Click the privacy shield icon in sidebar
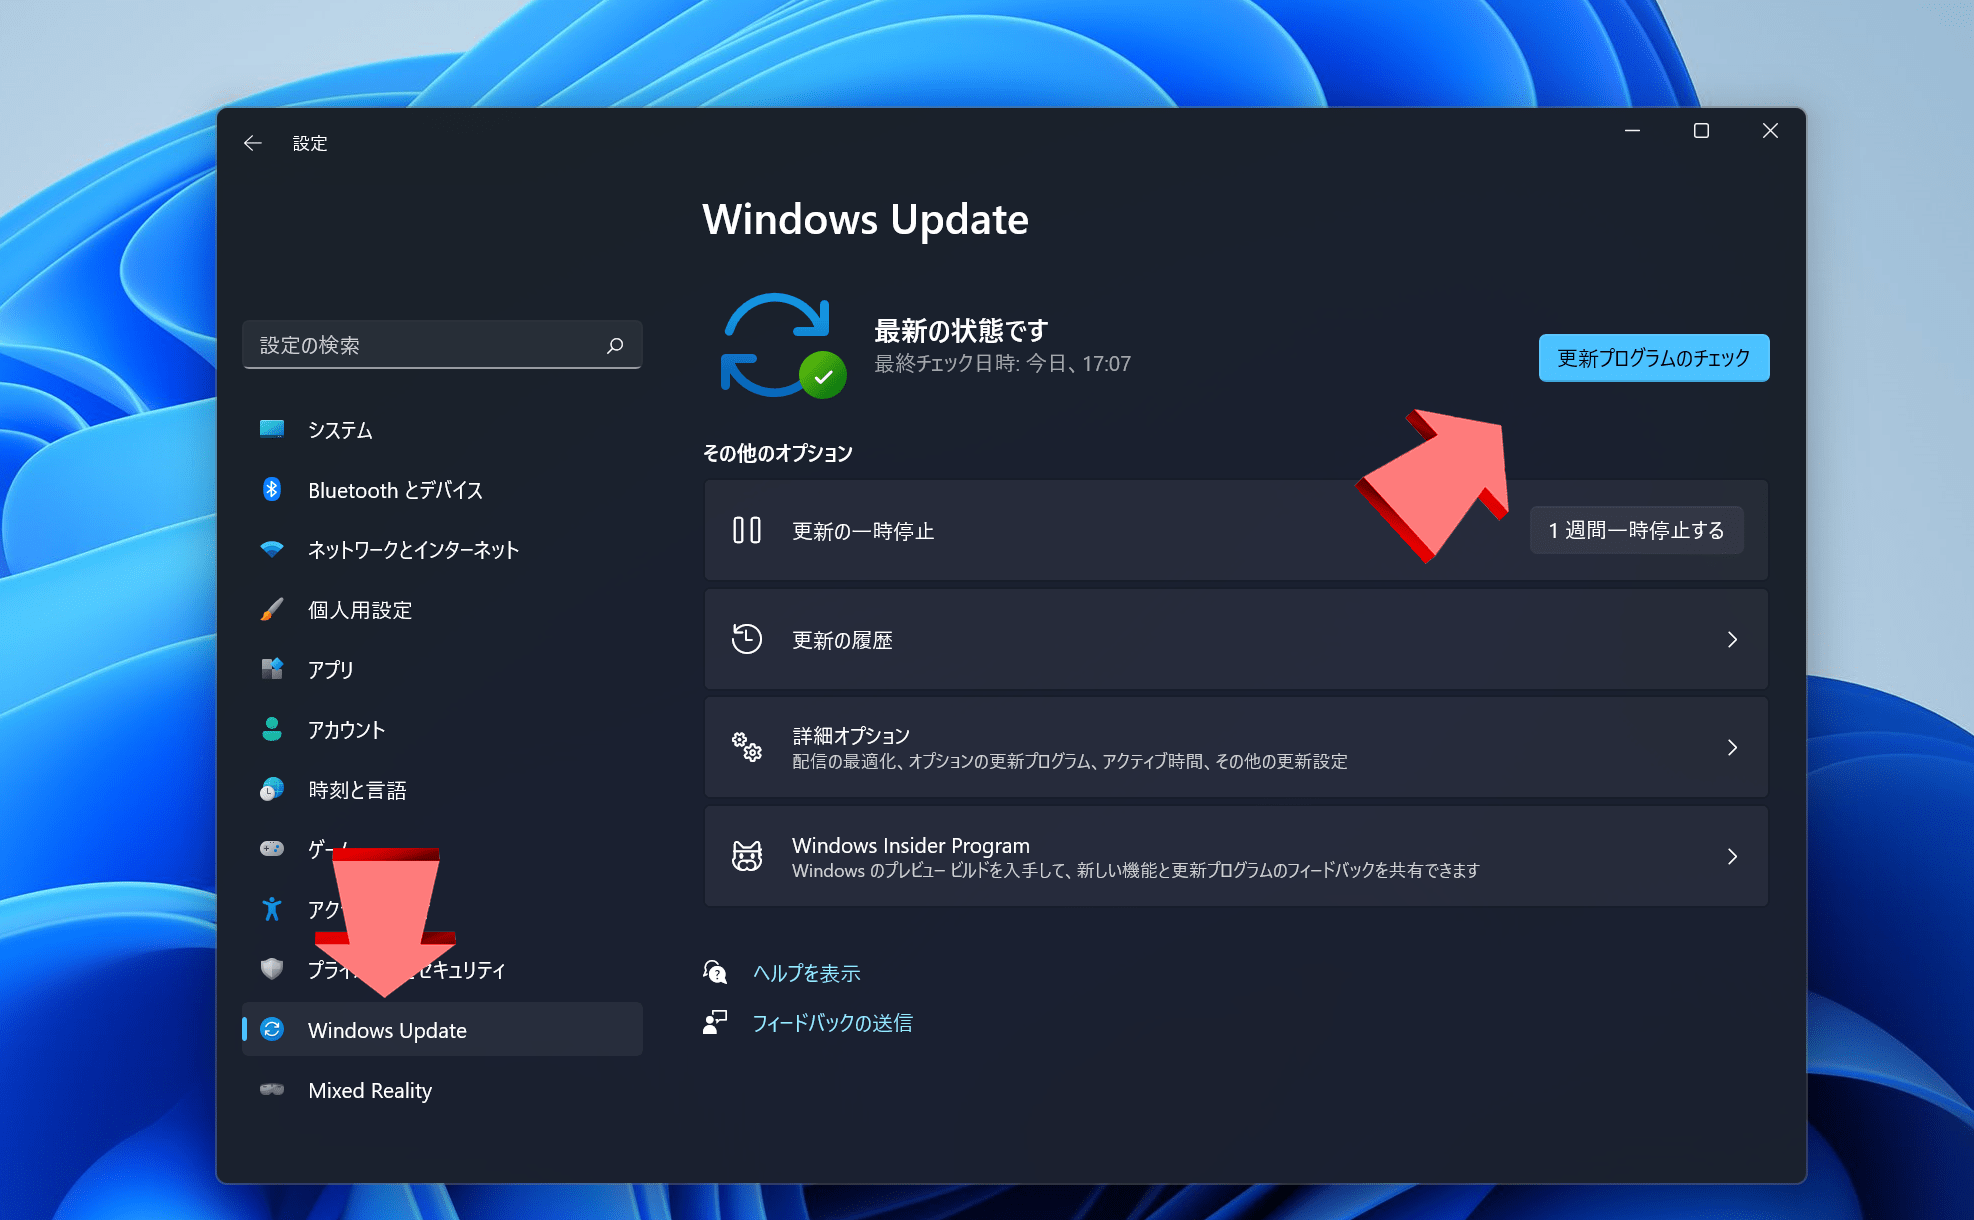The height and width of the screenshot is (1220, 1974). coord(272,969)
